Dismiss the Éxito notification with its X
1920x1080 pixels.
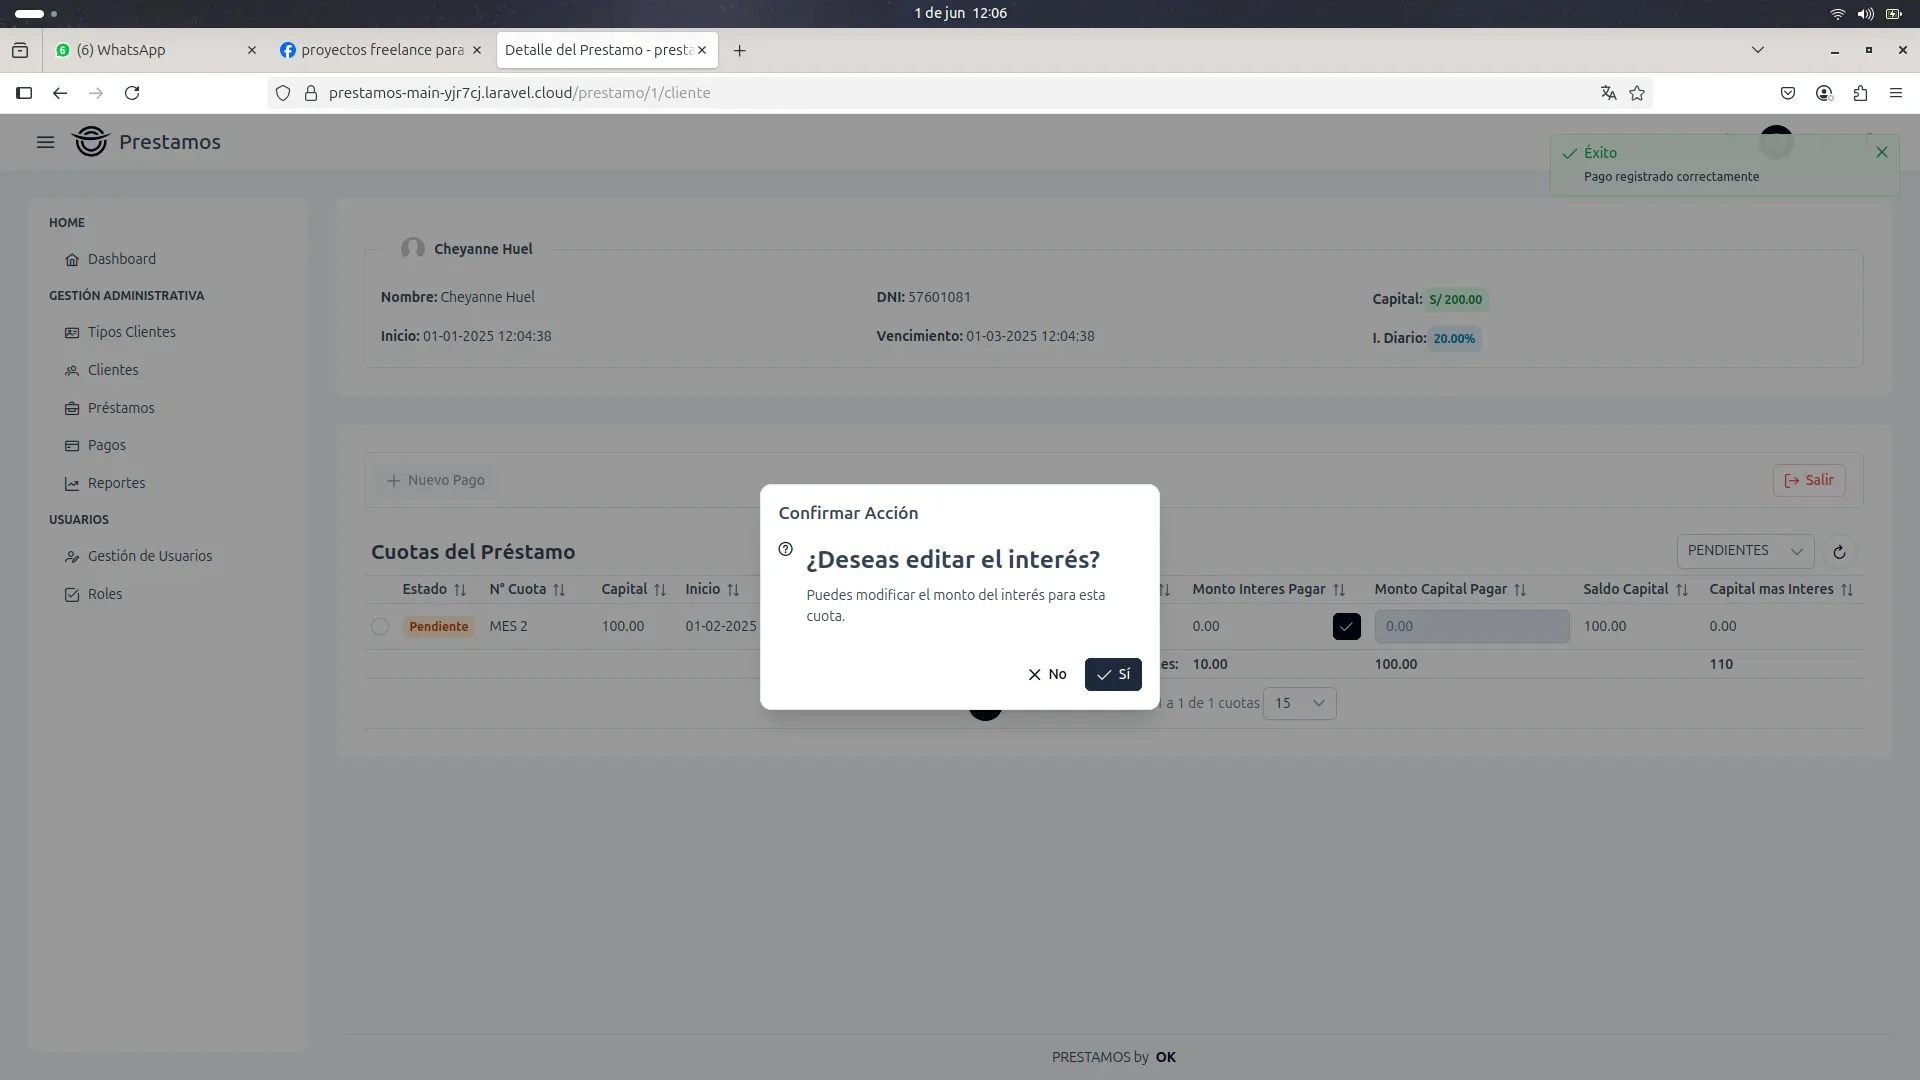1881,152
